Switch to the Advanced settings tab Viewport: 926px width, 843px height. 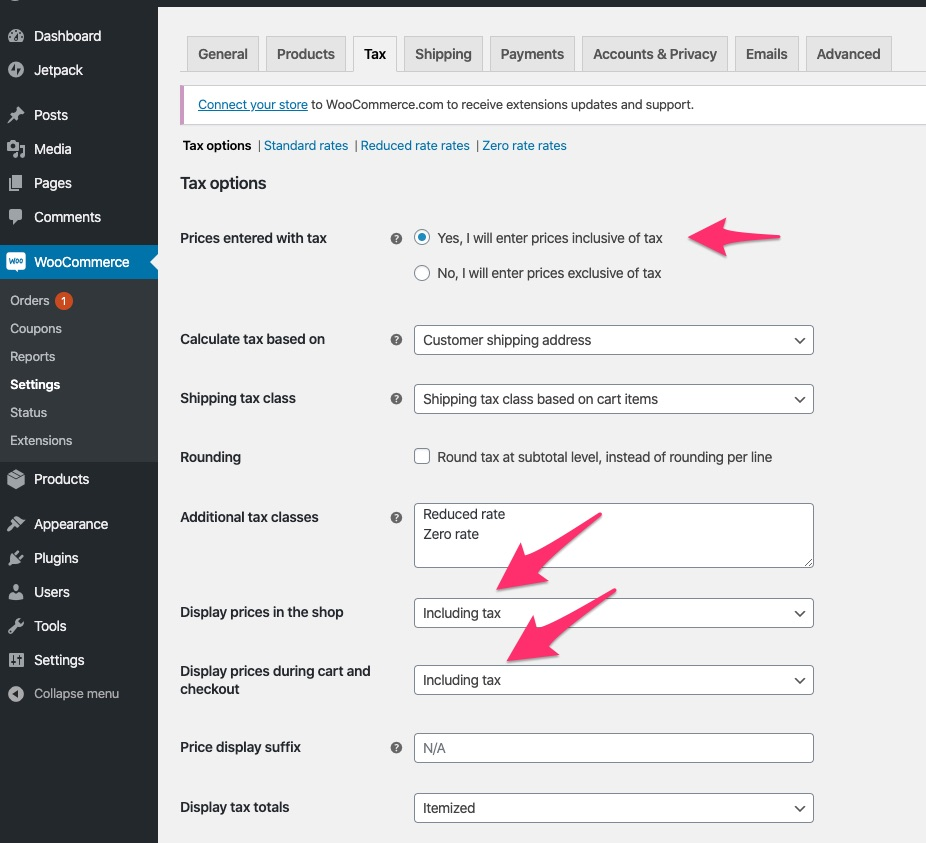tap(849, 54)
